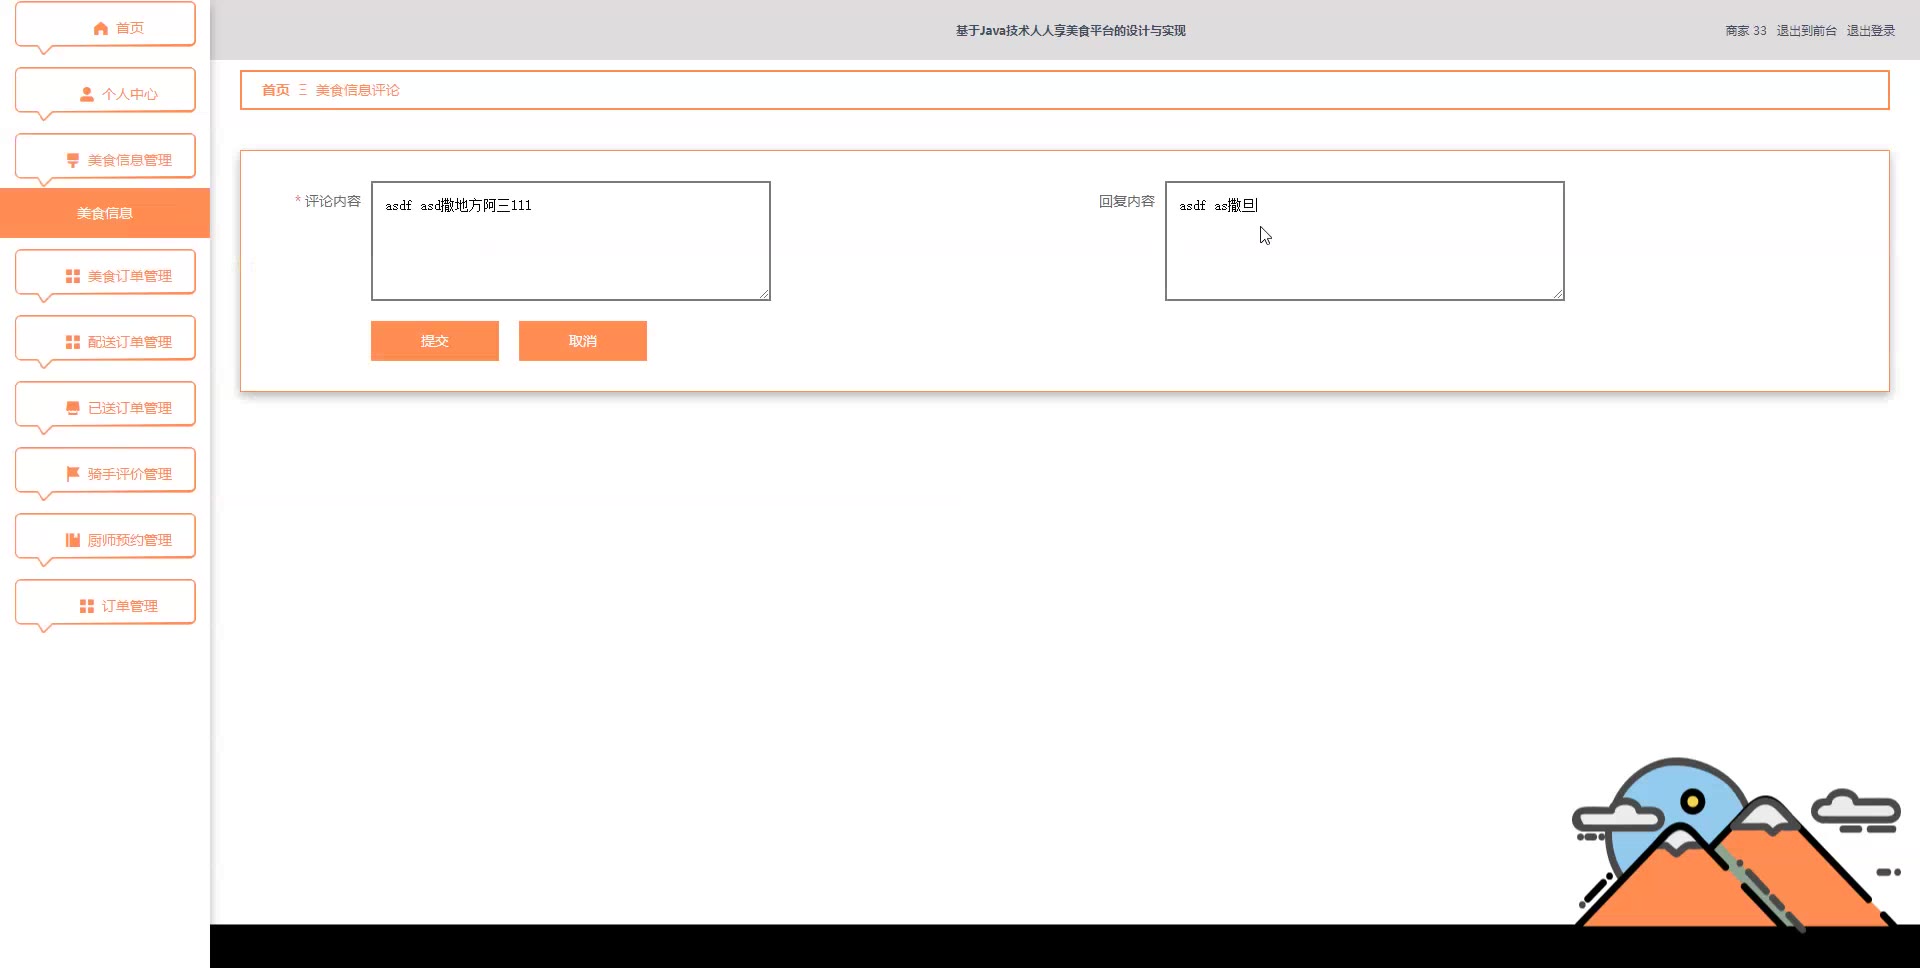Expand the 配送订单管理 menu
Viewport: 1920px width, 968px height.
pyautogui.click(x=105, y=339)
